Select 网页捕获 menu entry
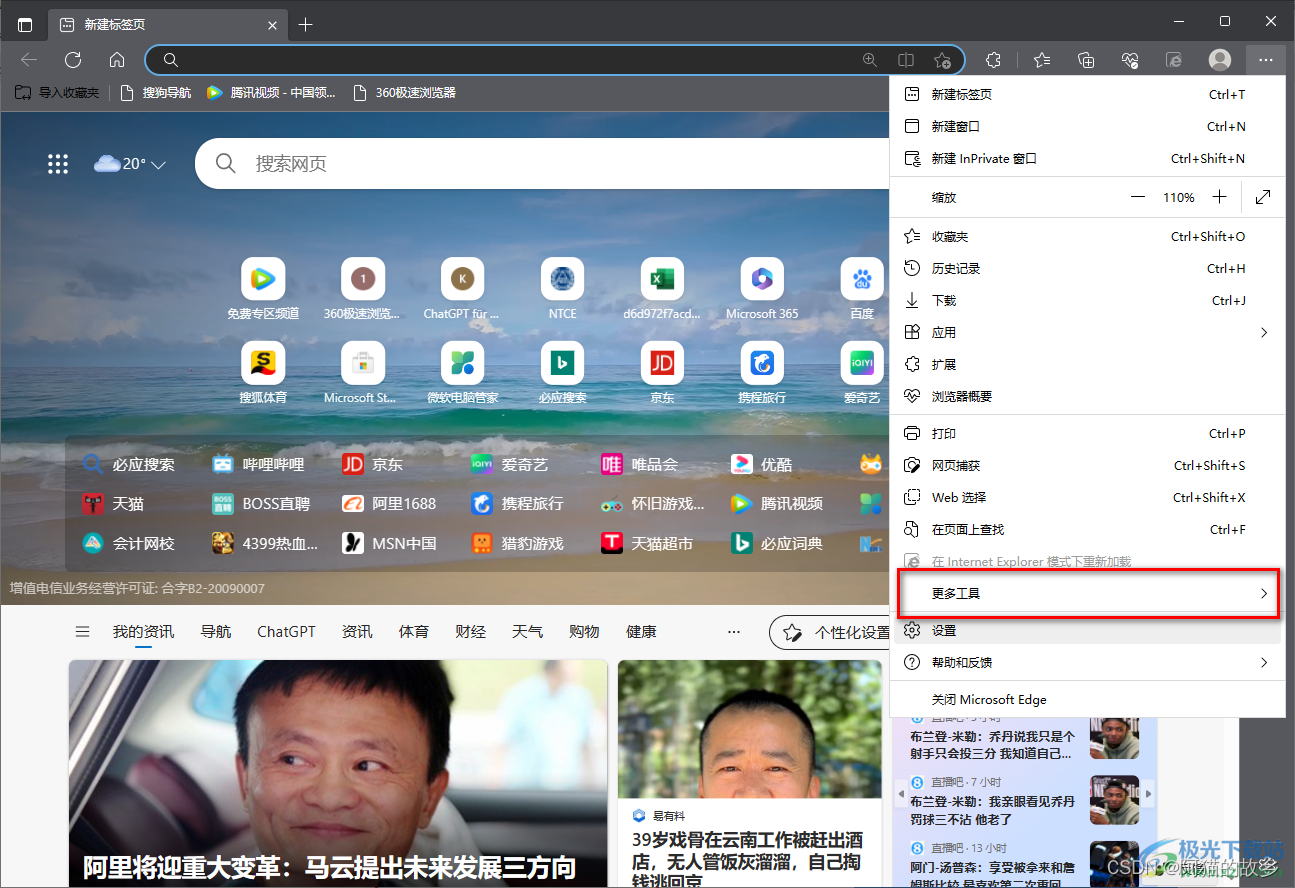The width and height of the screenshot is (1295, 888). click(x=1087, y=465)
